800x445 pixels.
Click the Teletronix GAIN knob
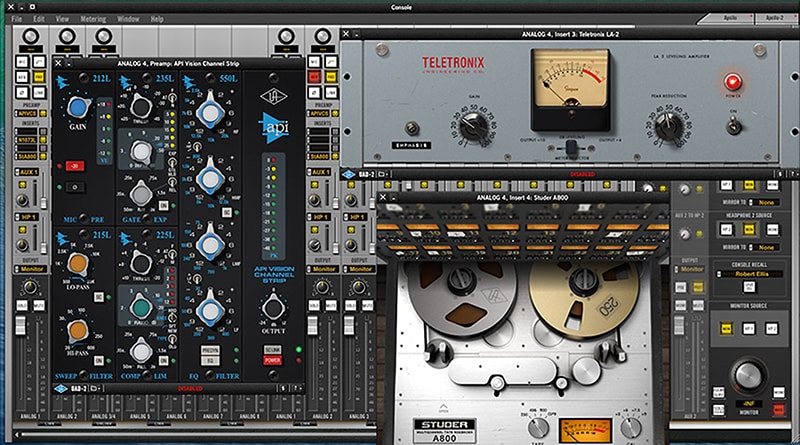[473, 127]
